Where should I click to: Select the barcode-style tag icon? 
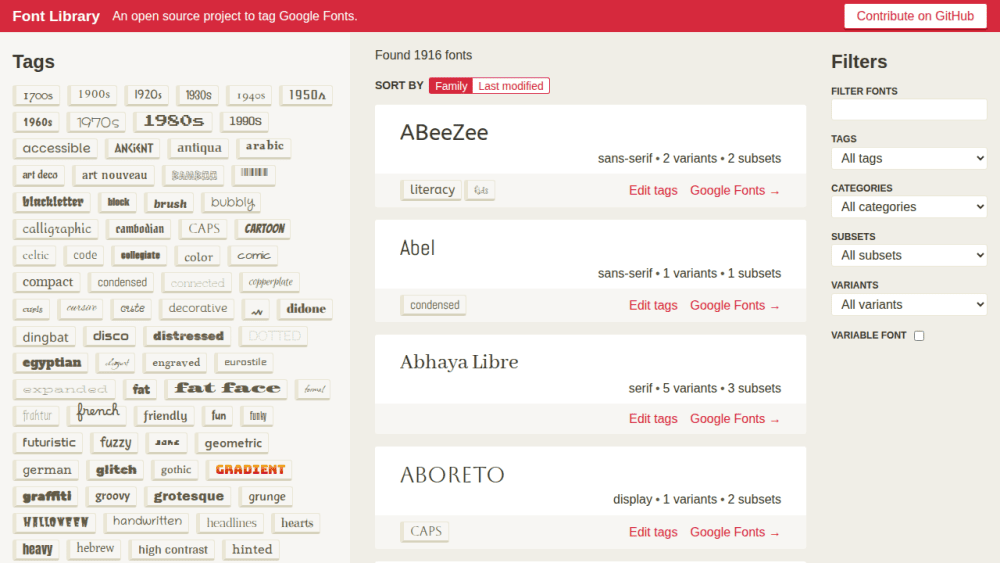pos(254,174)
